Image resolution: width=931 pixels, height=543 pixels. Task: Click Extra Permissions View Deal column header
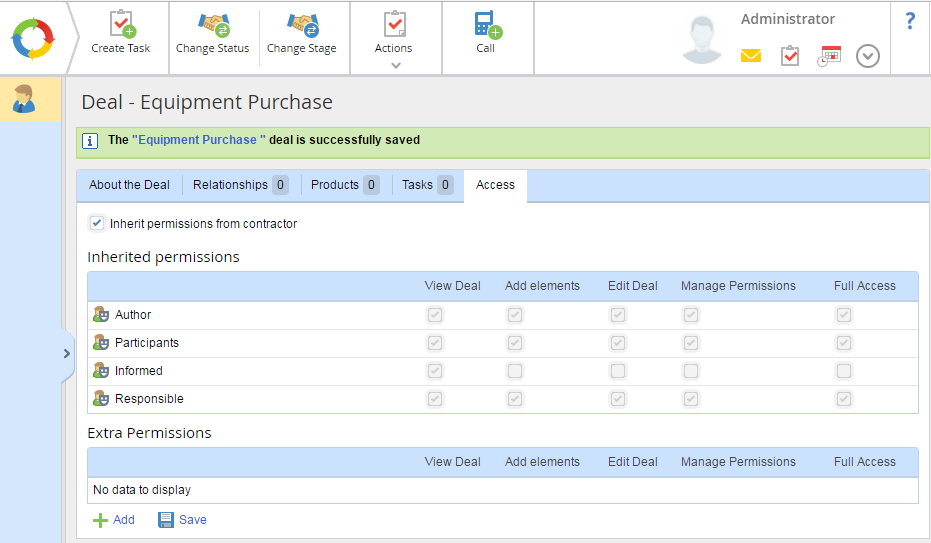tap(452, 462)
